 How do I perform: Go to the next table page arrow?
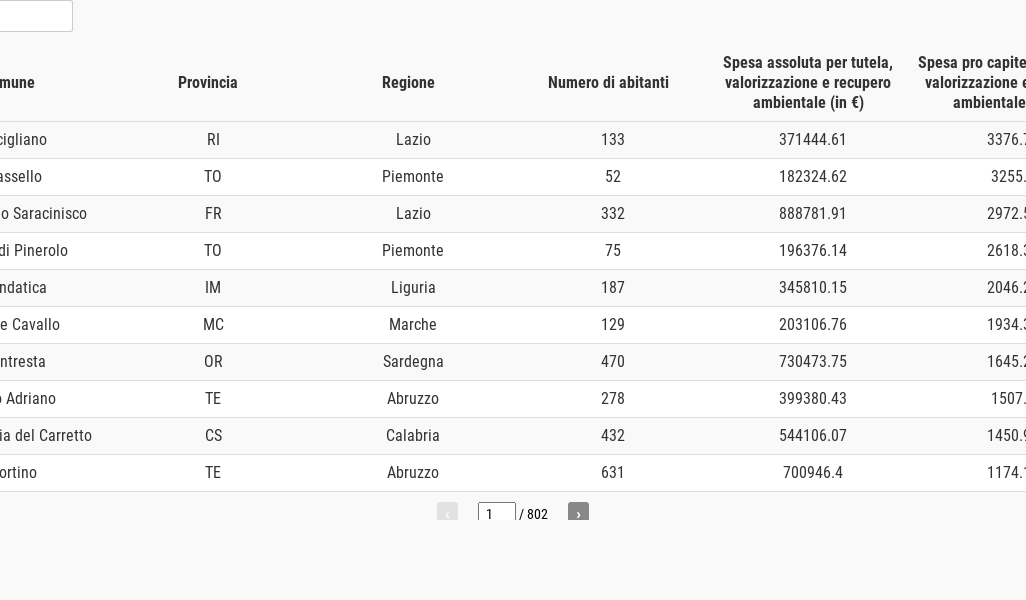click(578, 513)
